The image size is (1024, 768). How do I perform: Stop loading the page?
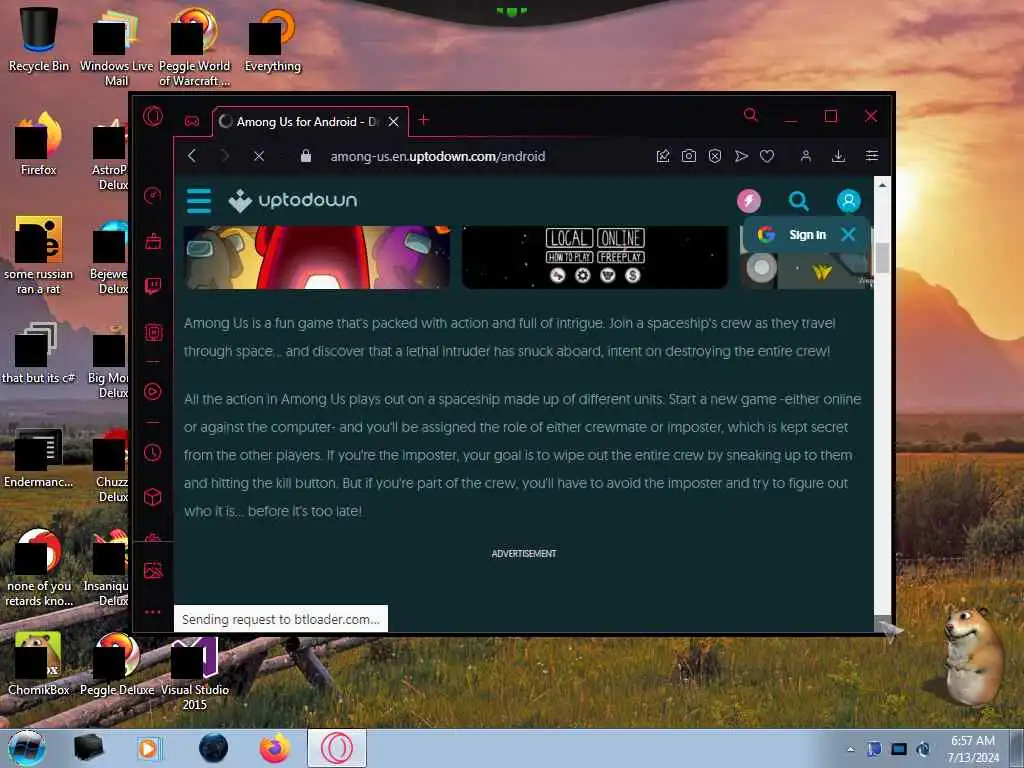(259, 156)
